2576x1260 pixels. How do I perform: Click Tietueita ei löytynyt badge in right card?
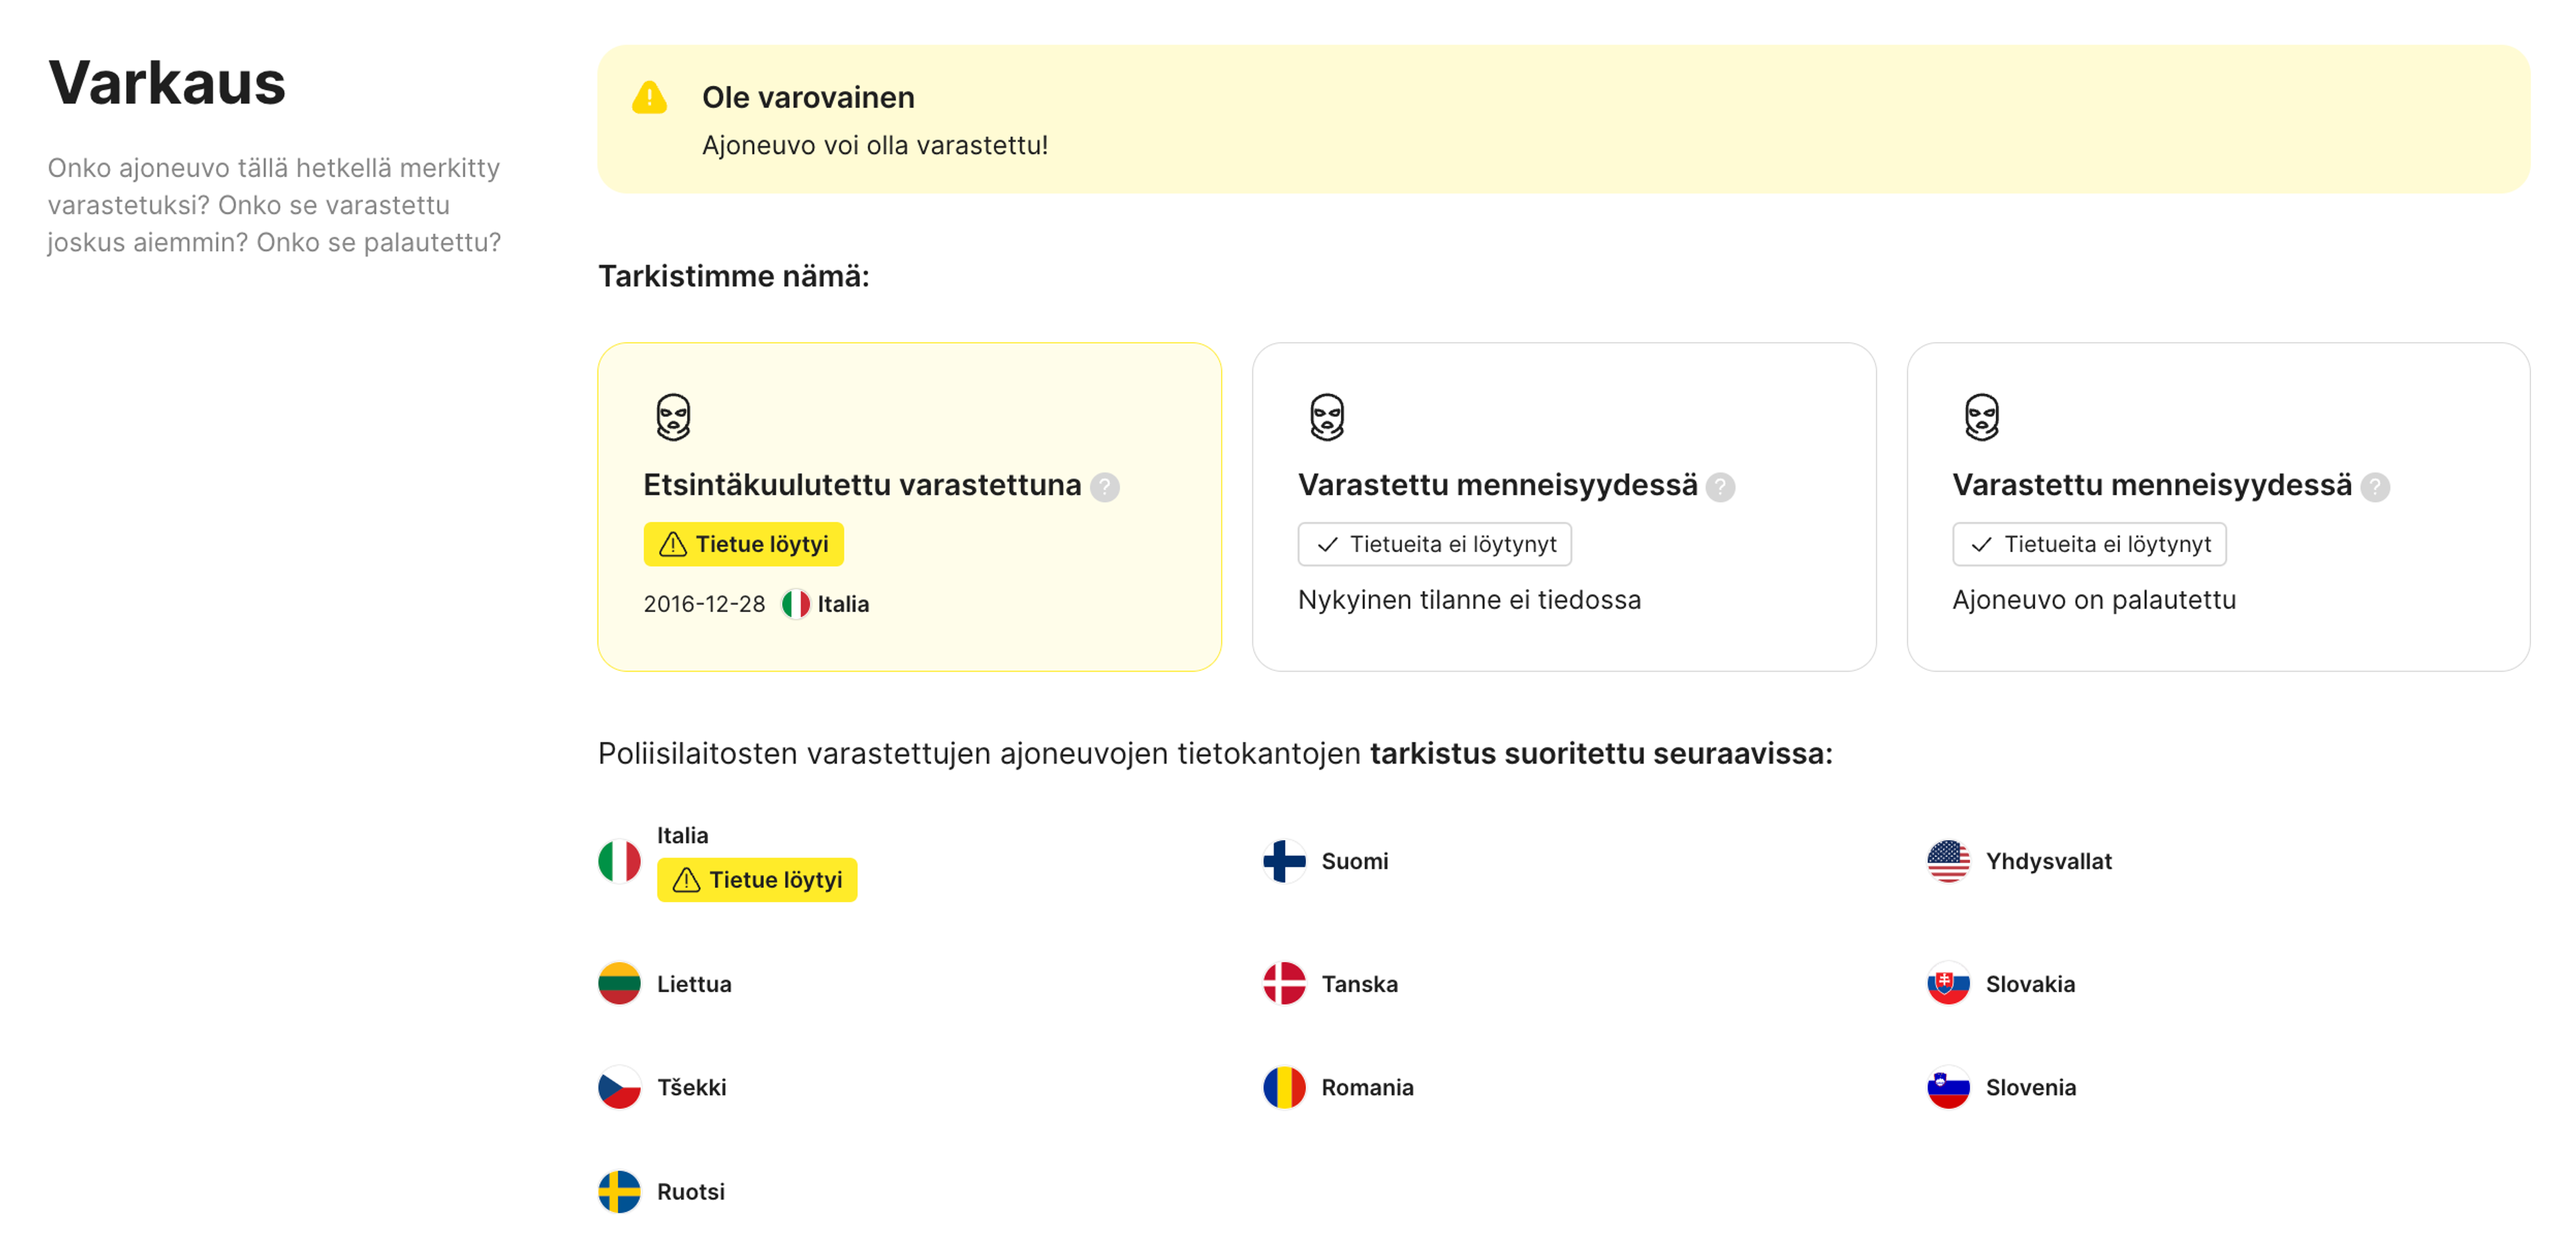pyautogui.click(x=2089, y=544)
